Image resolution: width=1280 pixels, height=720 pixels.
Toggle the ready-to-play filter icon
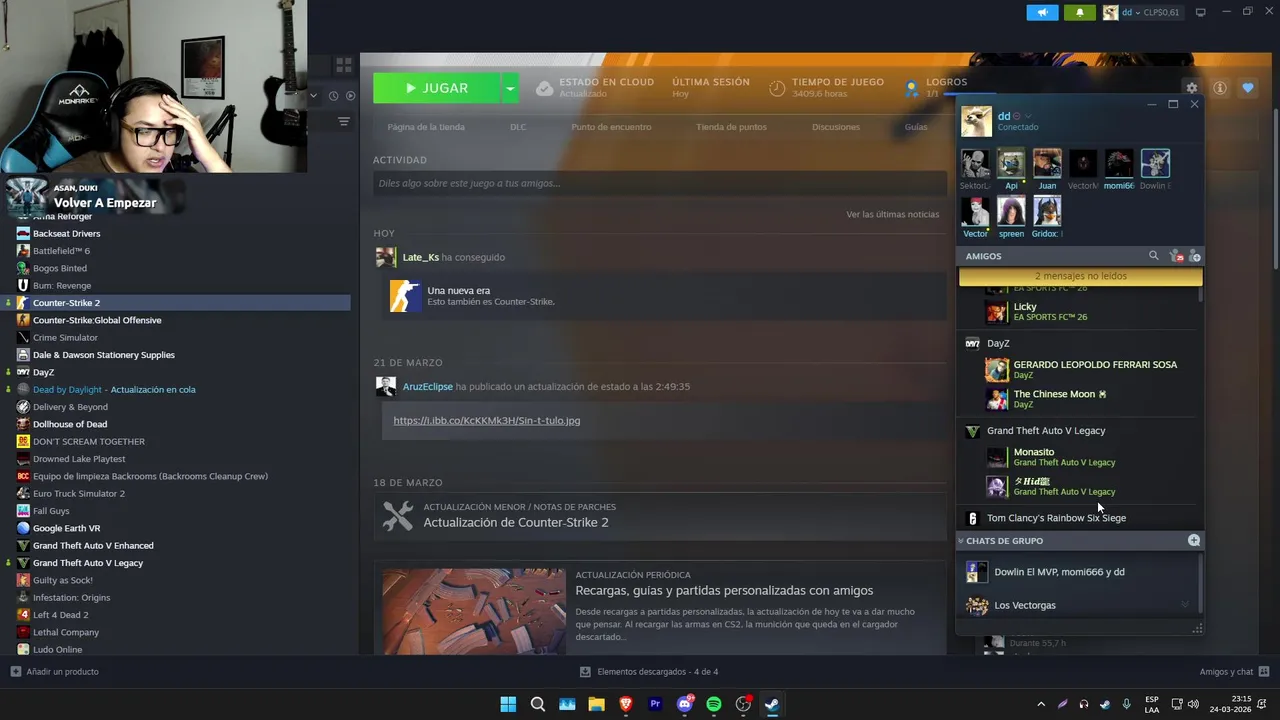click(x=350, y=96)
